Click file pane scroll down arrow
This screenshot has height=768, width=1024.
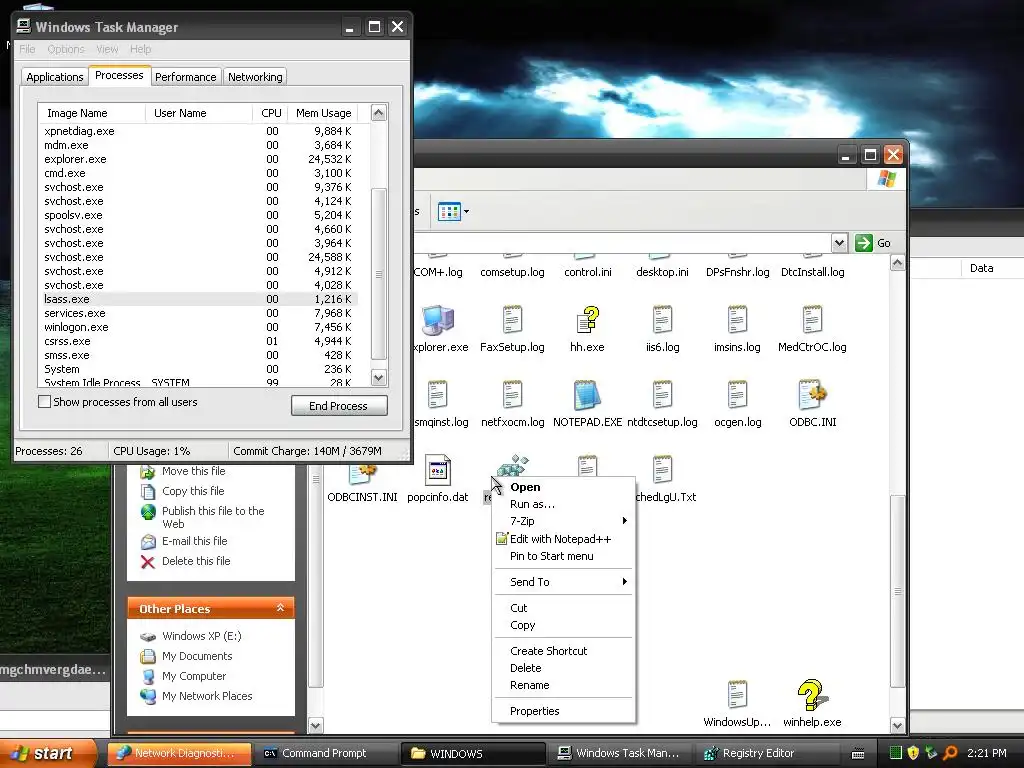(x=897, y=725)
